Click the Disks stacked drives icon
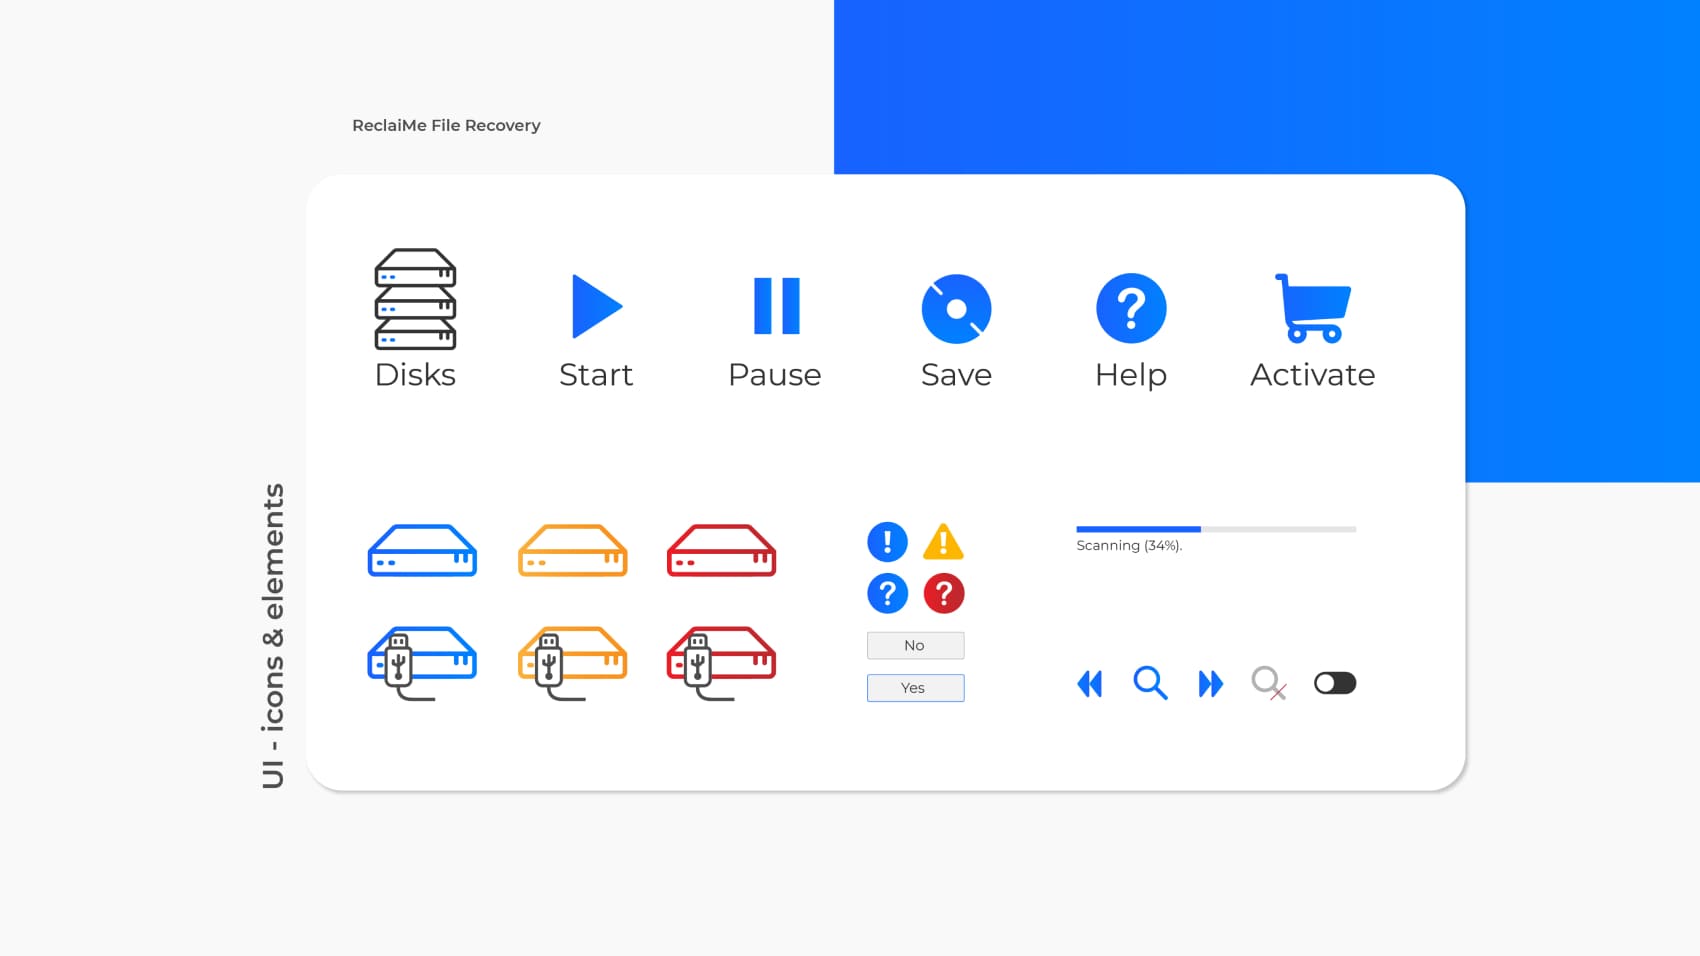The width and height of the screenshot is (1700, 956). (415, 299)
